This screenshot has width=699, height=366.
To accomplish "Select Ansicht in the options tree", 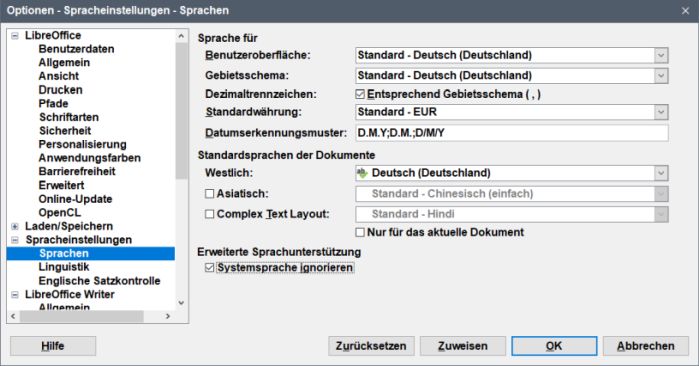I will pos(58,76).
